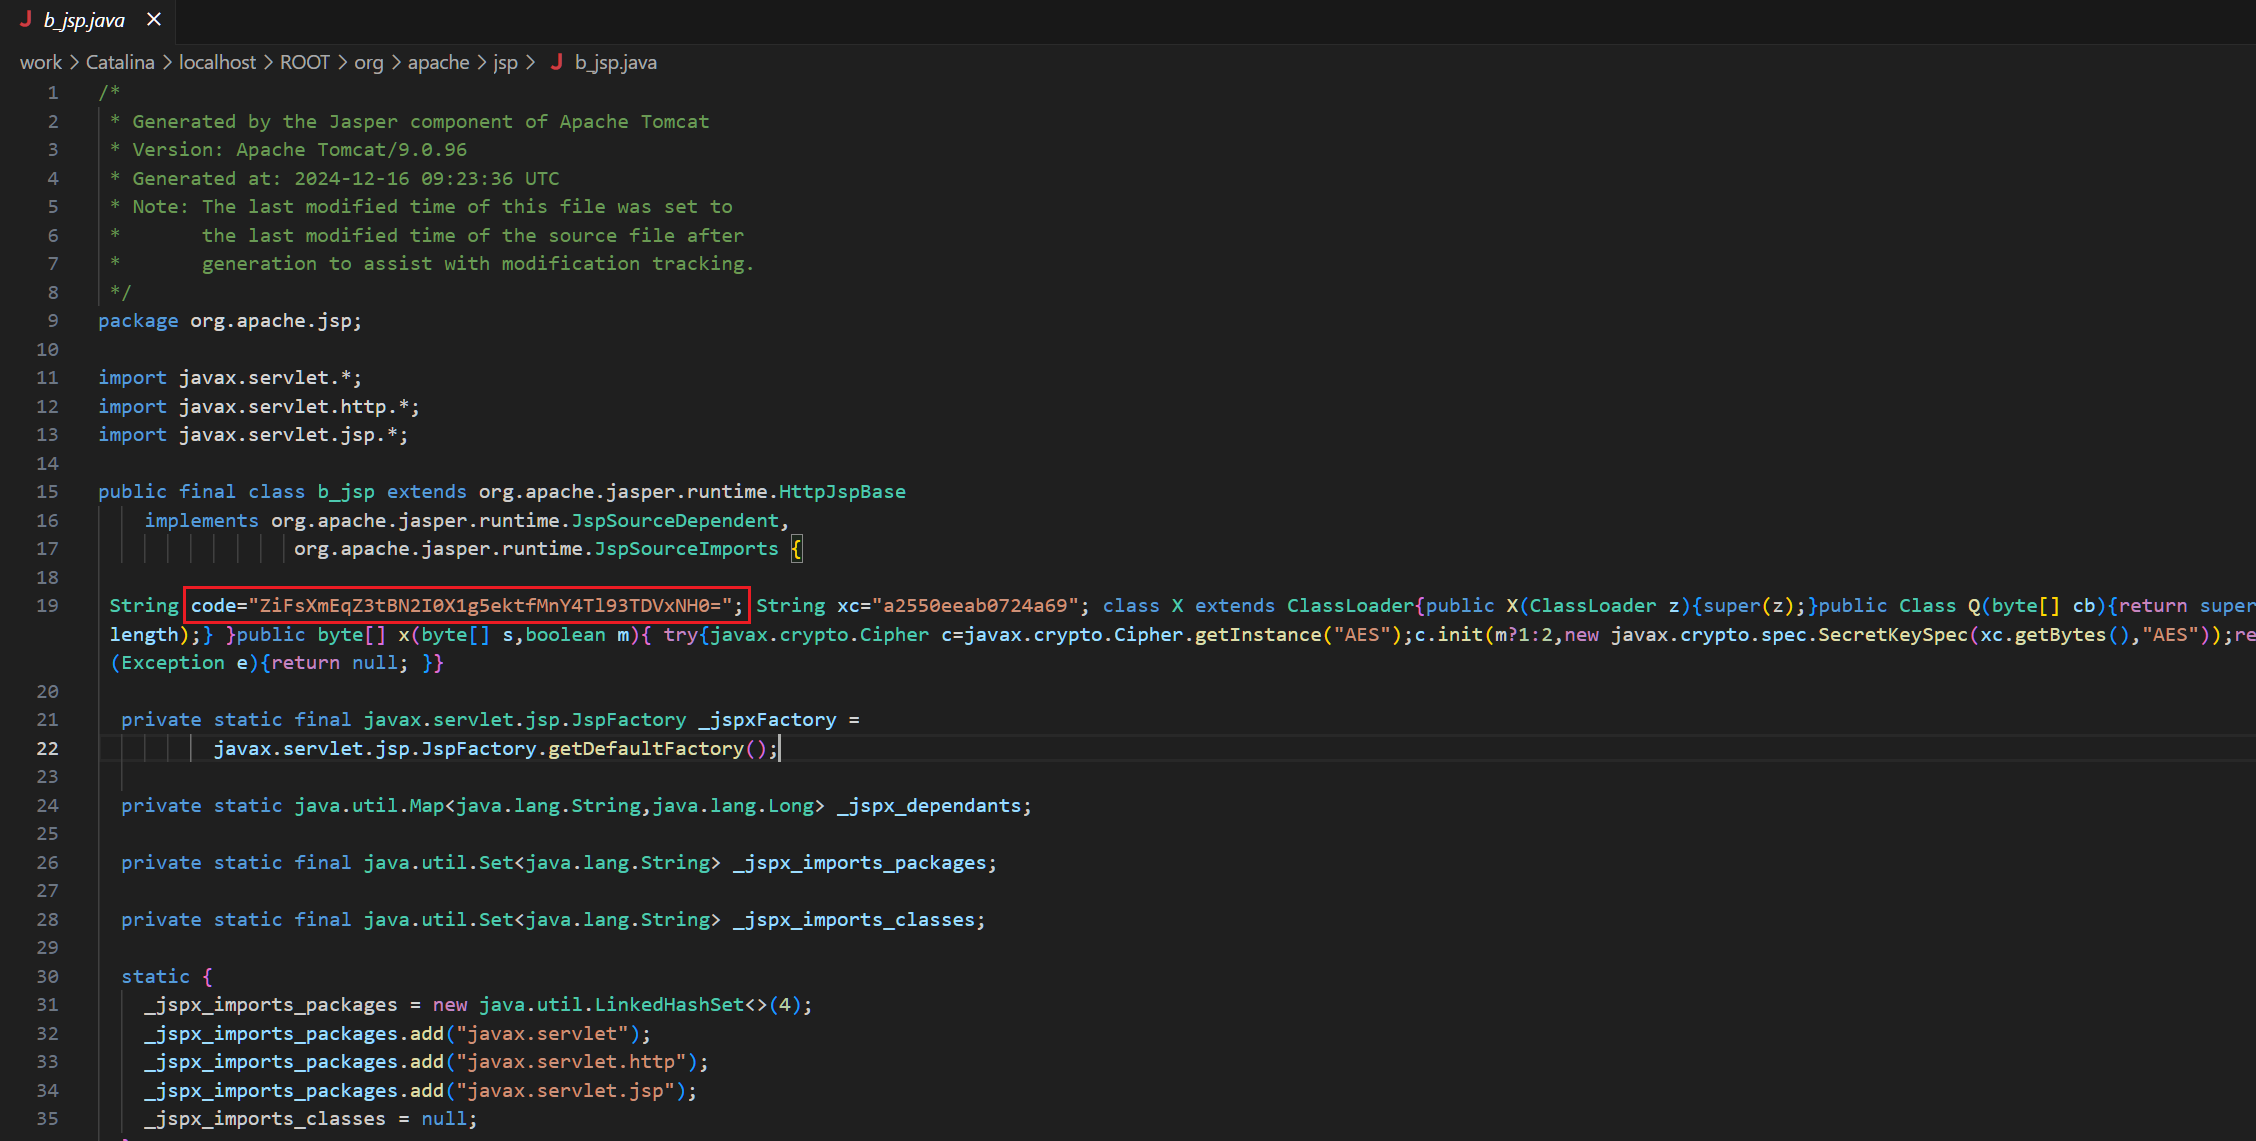Click the 'apache' breadcrumb item

pos(438,63)
